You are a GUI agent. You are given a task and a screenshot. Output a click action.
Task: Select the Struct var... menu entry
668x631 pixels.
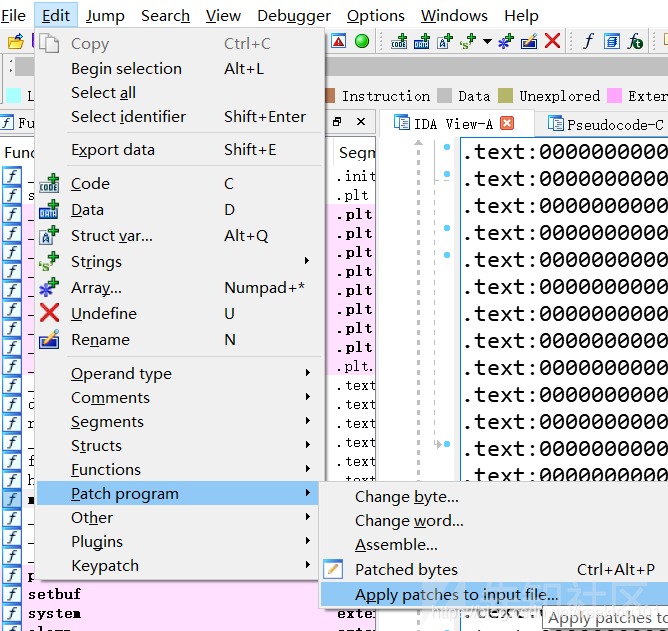click(x=179, y=236)
